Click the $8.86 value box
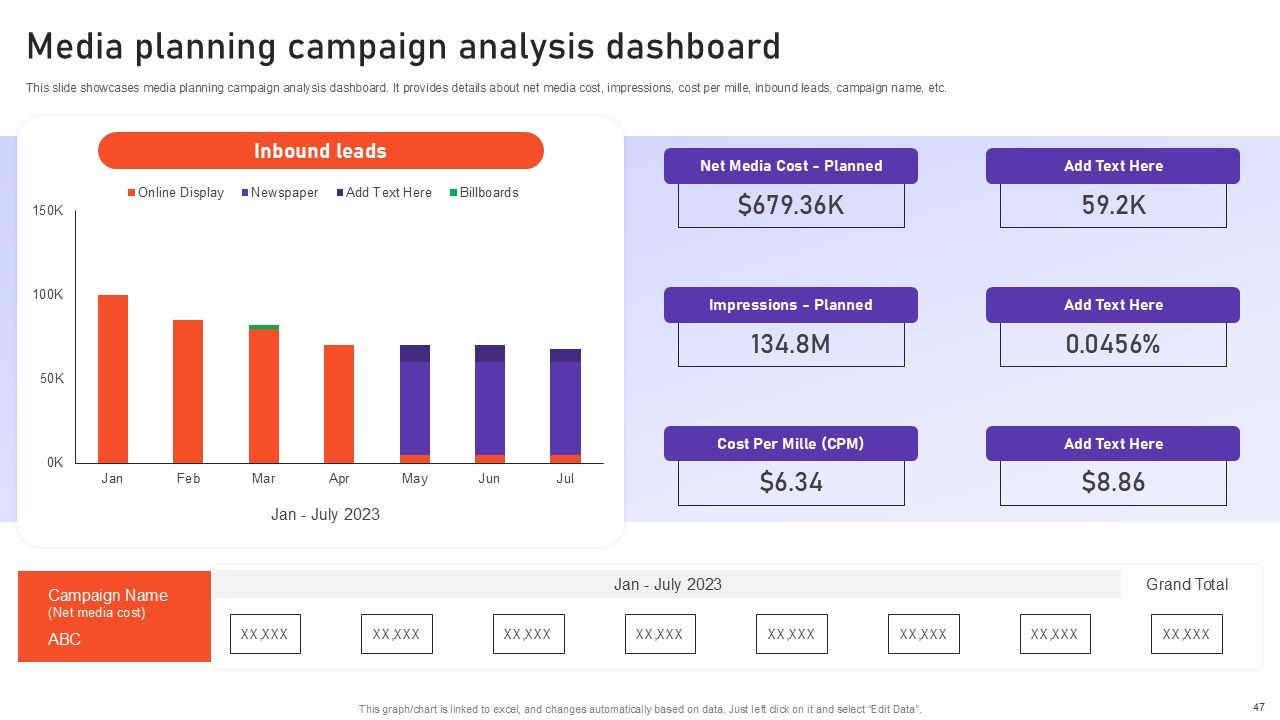 (x=1113, y=483)
